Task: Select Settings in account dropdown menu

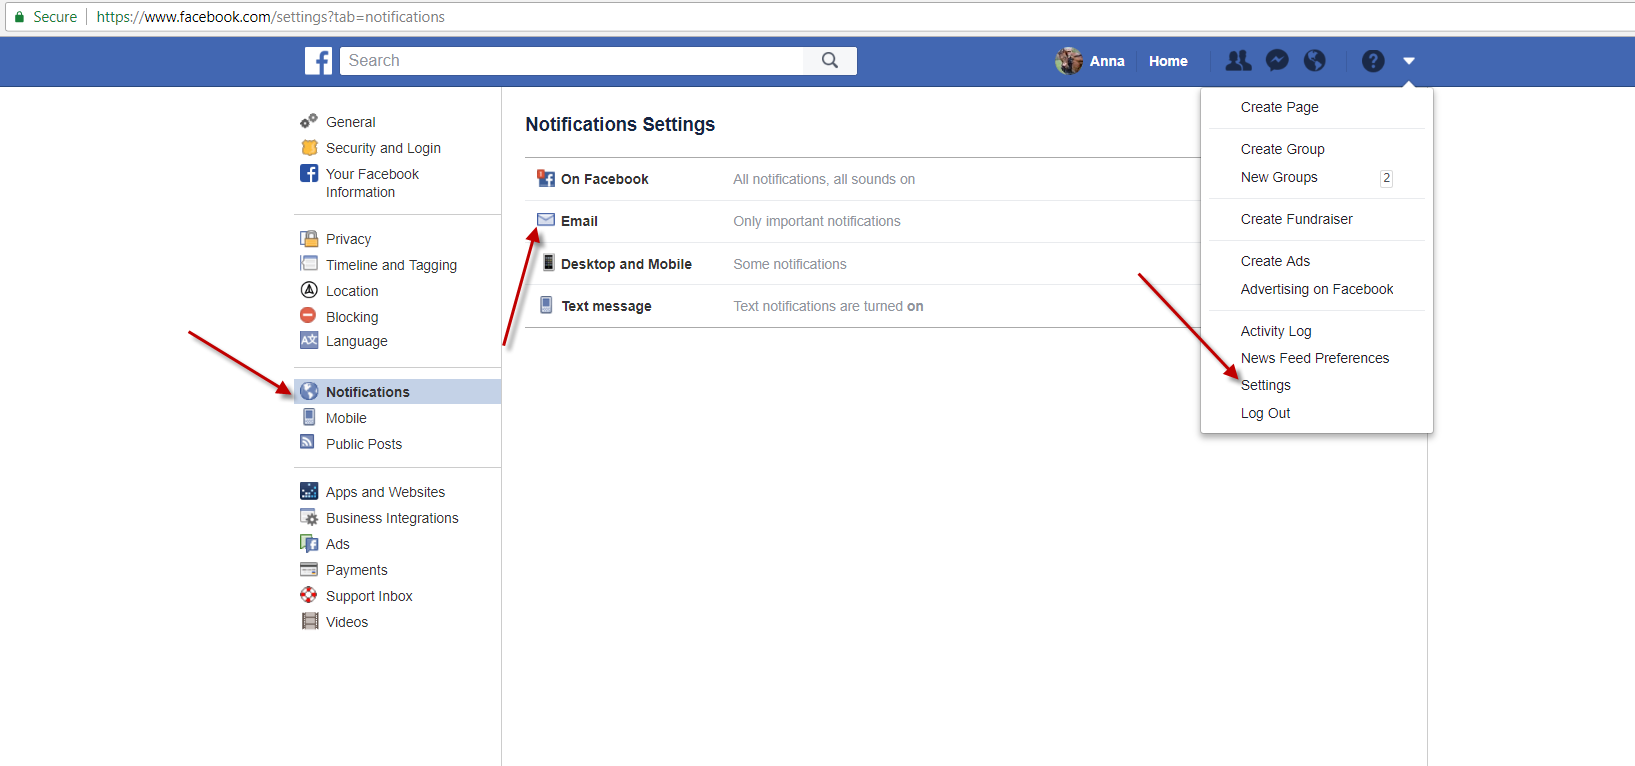Action: [x=1266, y=385]
